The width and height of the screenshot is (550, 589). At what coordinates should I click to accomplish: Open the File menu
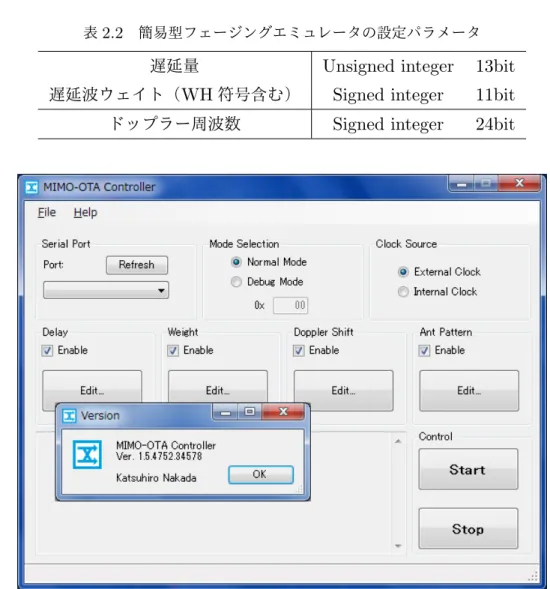pyautogui.click(x=47, y=213)
